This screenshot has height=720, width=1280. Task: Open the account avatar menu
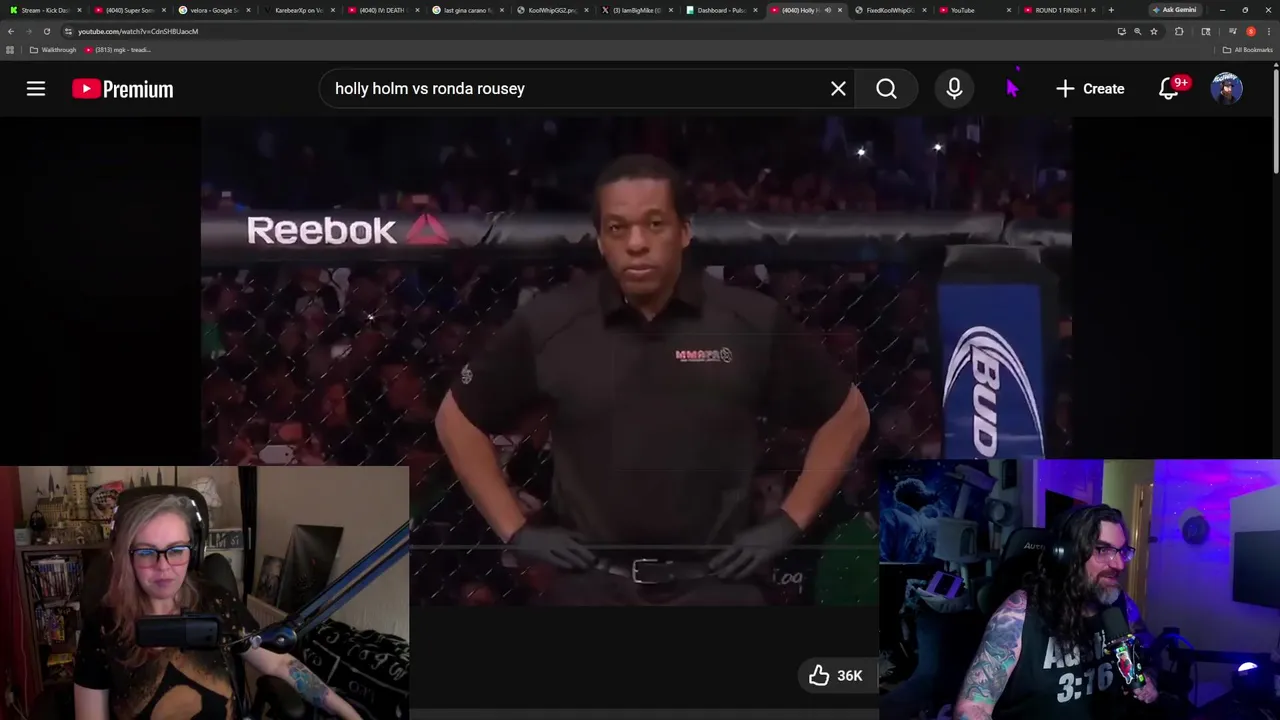coord(1227,89)
